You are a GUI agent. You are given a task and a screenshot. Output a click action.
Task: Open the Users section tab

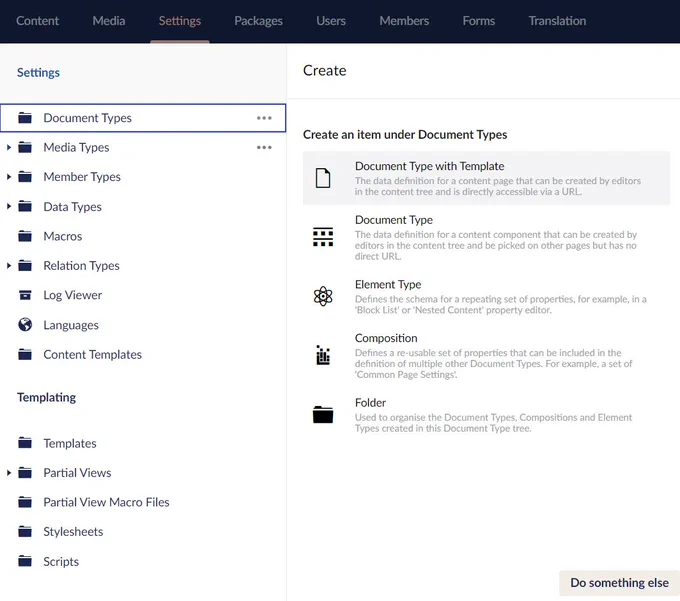(331, 21)
